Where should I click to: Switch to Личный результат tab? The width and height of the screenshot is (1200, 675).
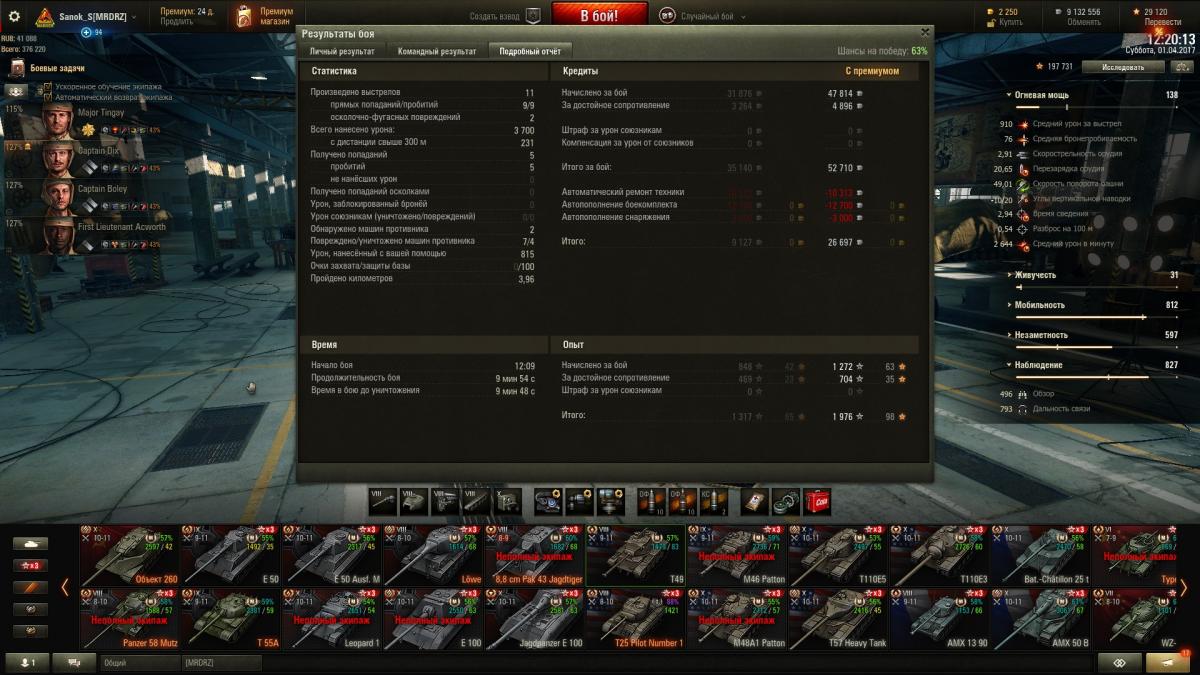[x=342, y=51]
